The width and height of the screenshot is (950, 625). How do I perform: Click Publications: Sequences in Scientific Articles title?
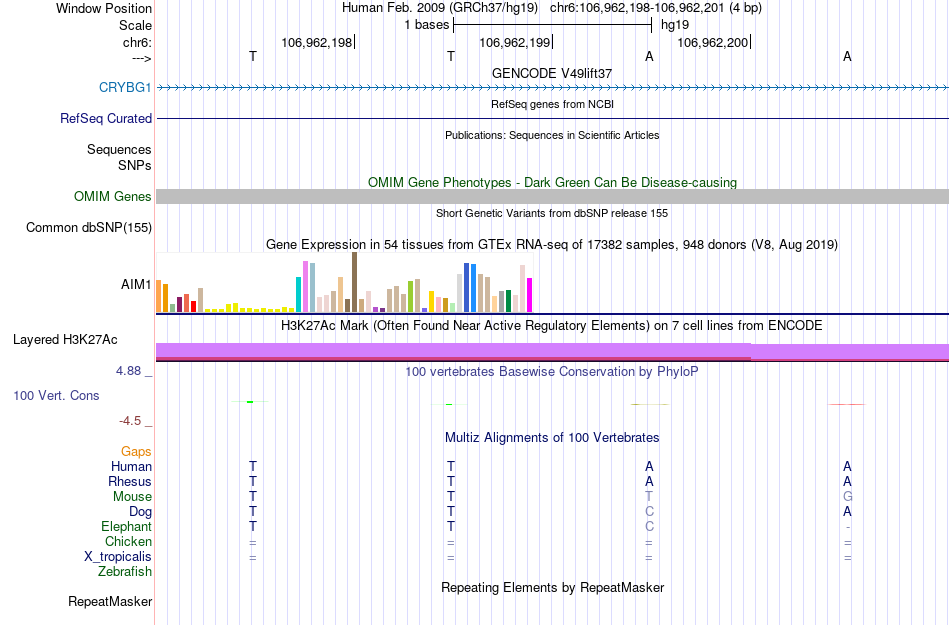click(x=552, y=135)
